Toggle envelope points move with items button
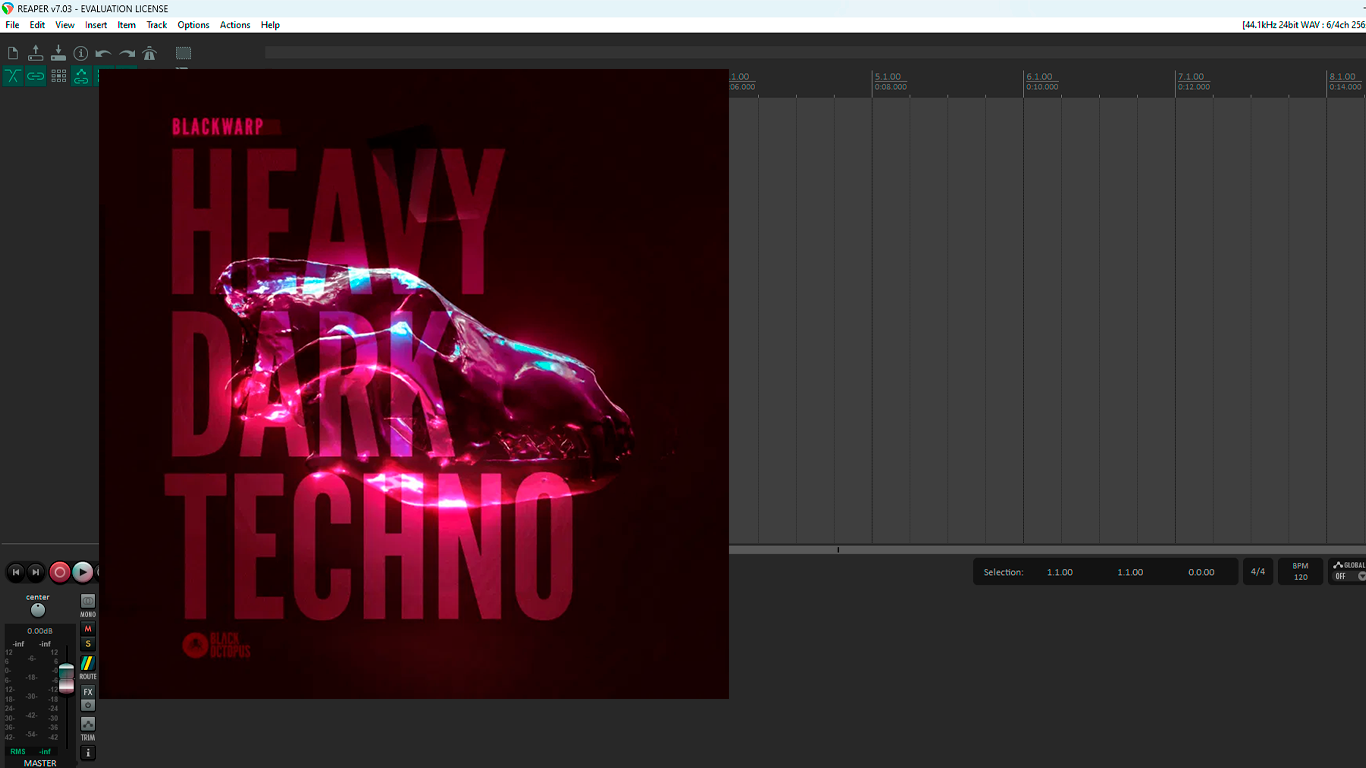The height and width of the screenshot is (768, 1366). point(81,76)
